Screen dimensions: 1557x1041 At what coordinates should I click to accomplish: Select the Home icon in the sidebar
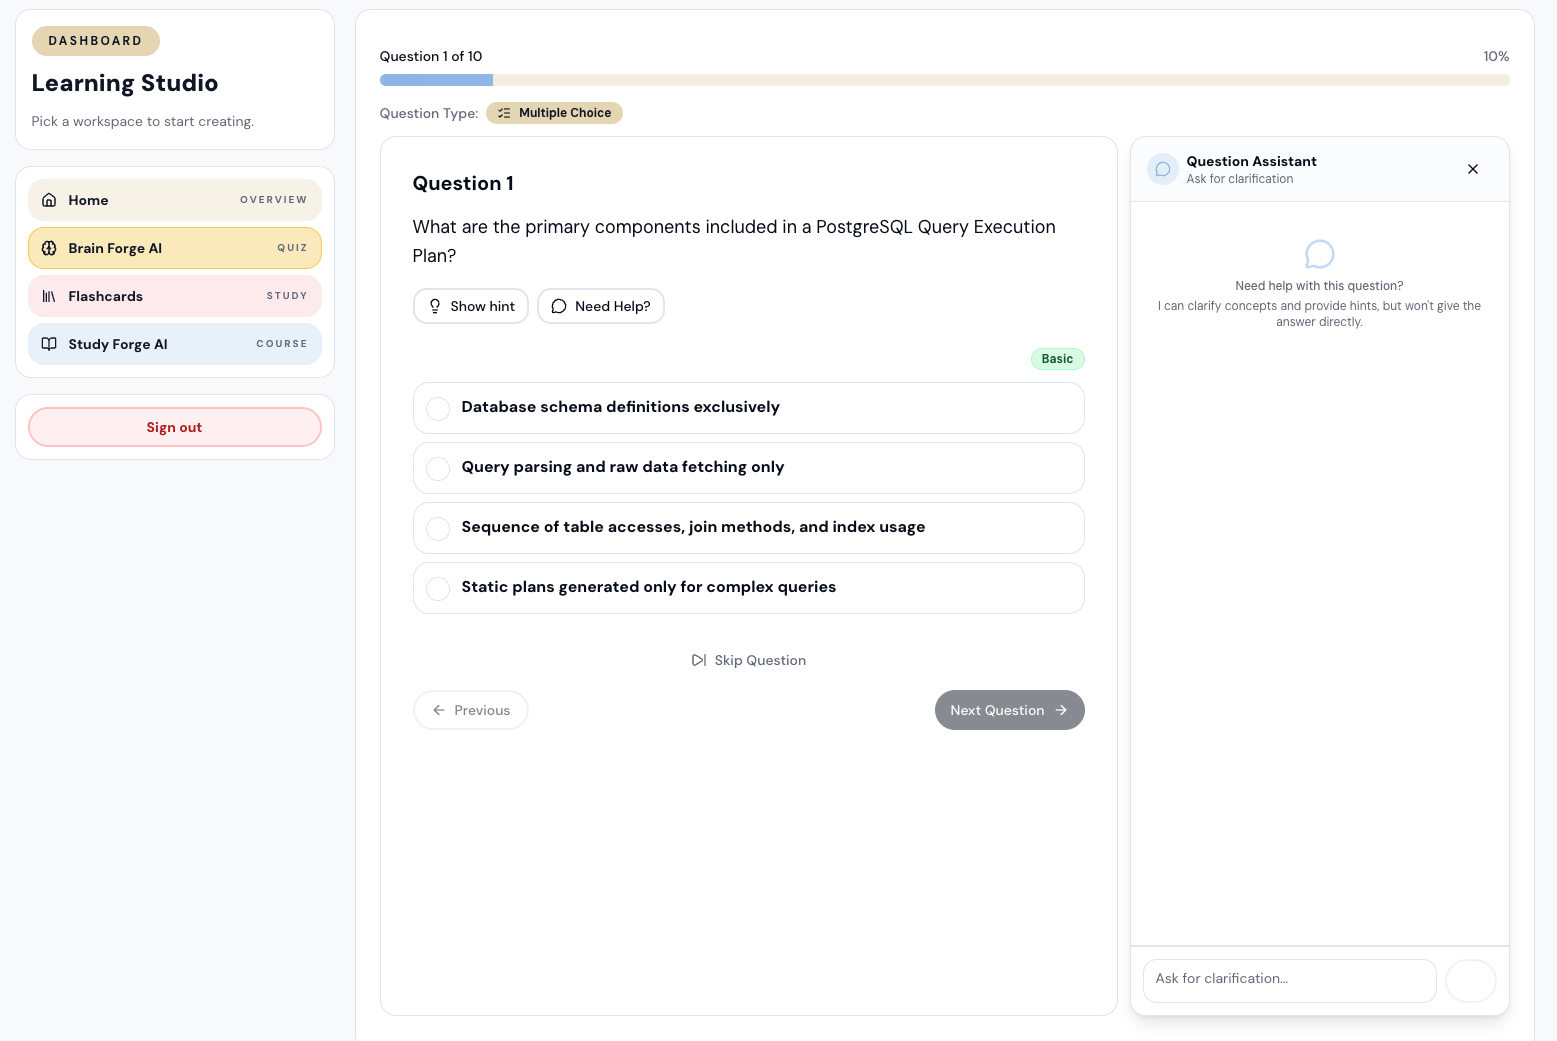click(49, 200)
